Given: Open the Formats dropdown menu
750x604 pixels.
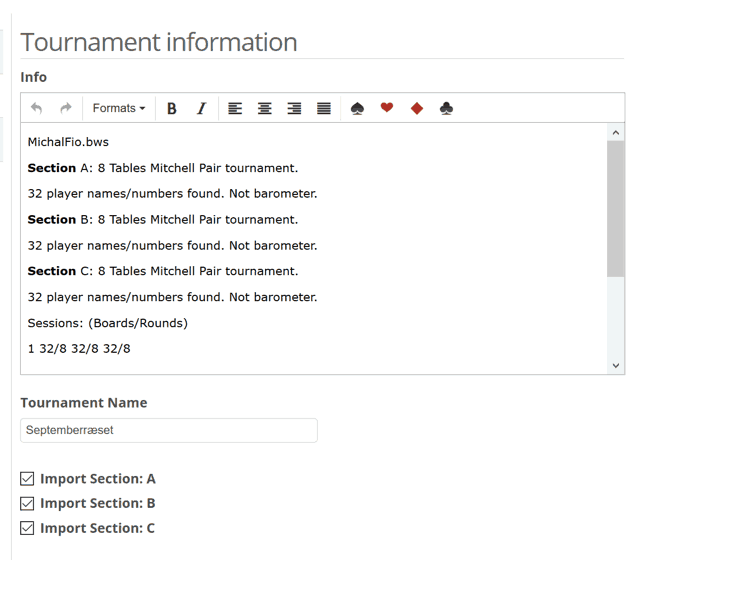Looking at the screenshot, I should 118,108.
